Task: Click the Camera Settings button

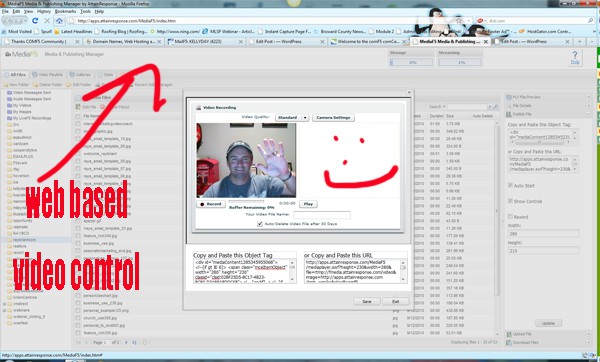Action: (333, 118)
